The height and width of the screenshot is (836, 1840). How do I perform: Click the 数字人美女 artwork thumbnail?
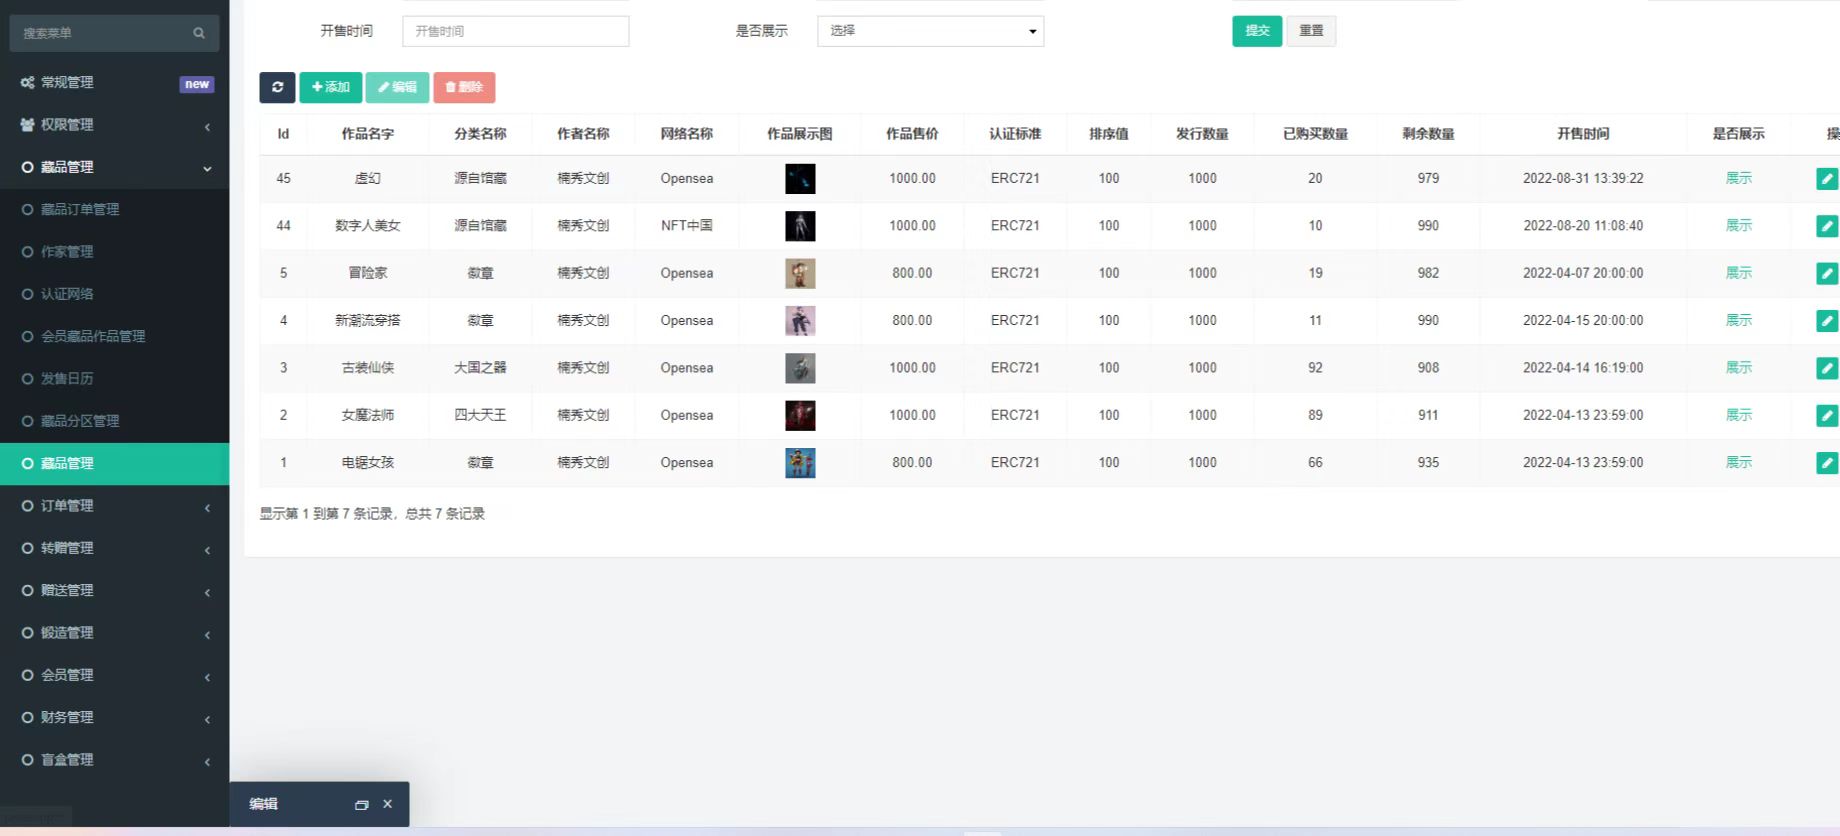point(800,226)
